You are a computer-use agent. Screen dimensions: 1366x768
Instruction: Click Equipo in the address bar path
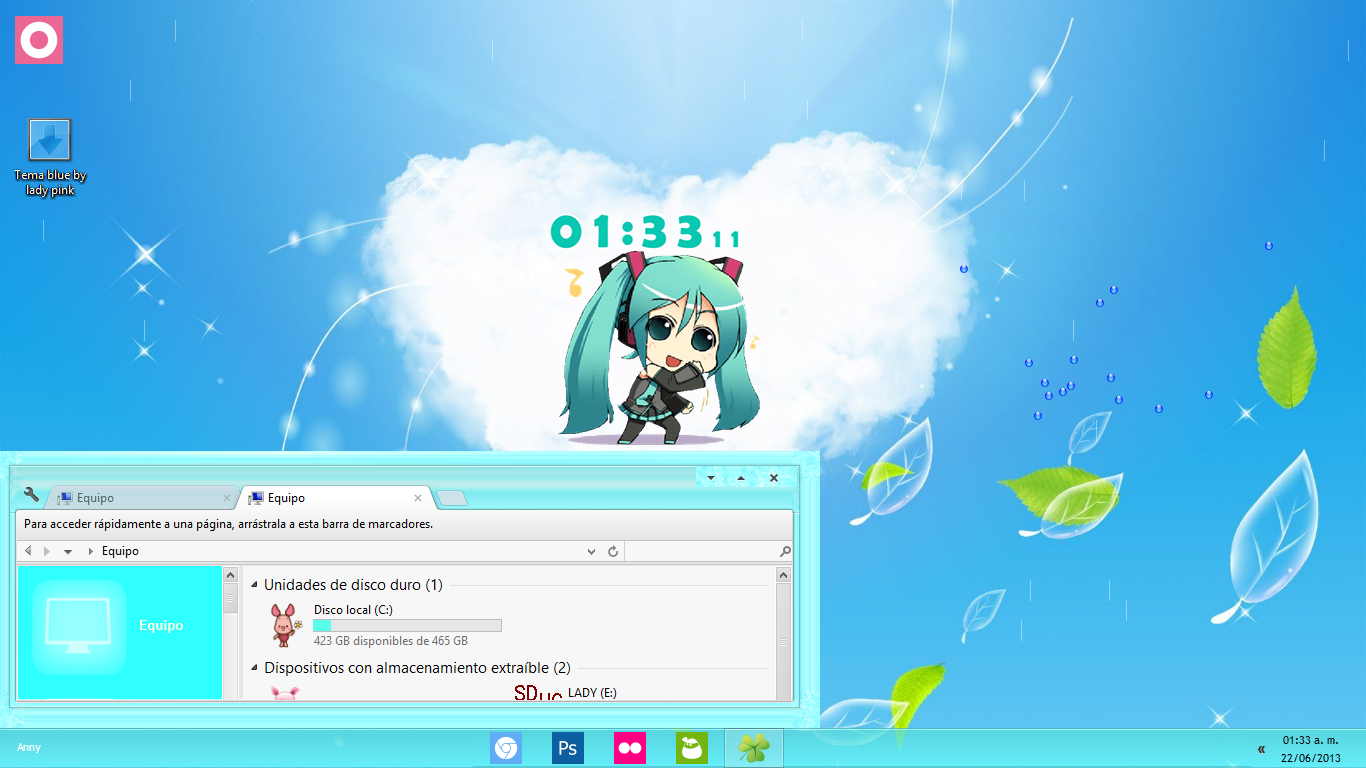pyautogui.click(x=120, y=551)
